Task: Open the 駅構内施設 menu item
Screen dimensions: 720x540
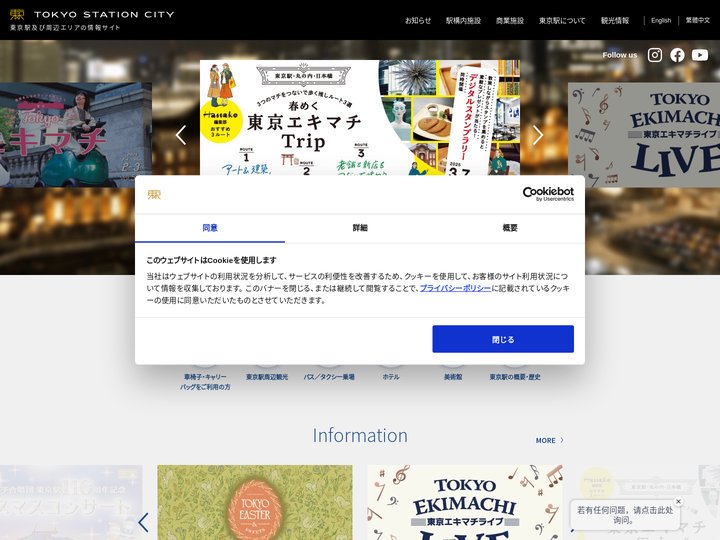Action: click(x=463, y=21)
